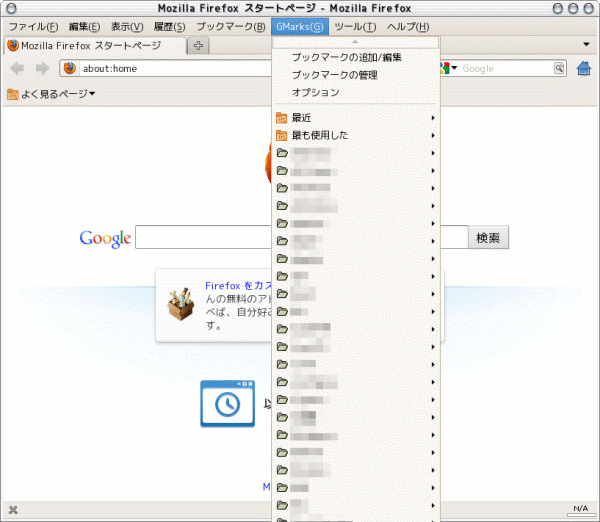Viewport: 600px width, 522px height.
Task: Open the ツール(T) menu
Action: click(355, 26)
